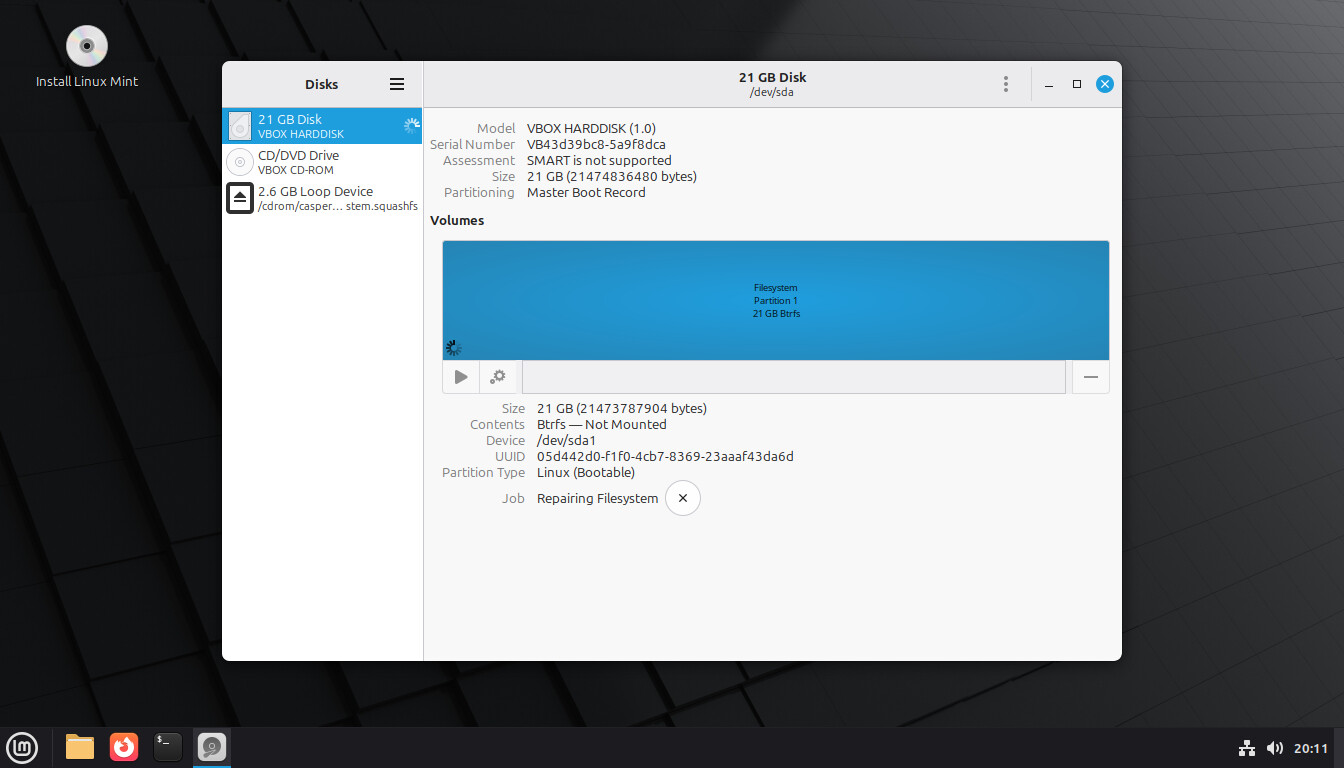
Task: Open the volume control in tray
Action: [1274, 748]
